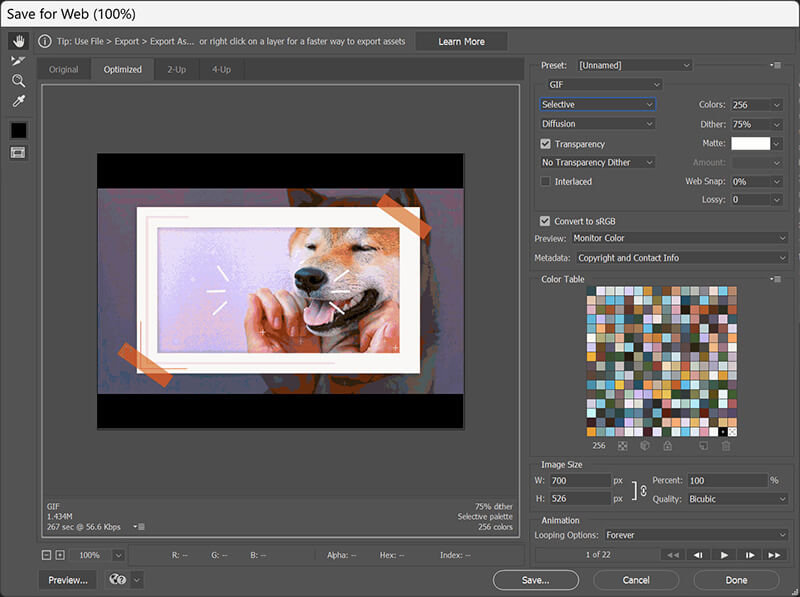The height and width of the screenshot is (597, 800).
Task: Change the Diffusion dither method dropdown
Action: coord(597,123)
